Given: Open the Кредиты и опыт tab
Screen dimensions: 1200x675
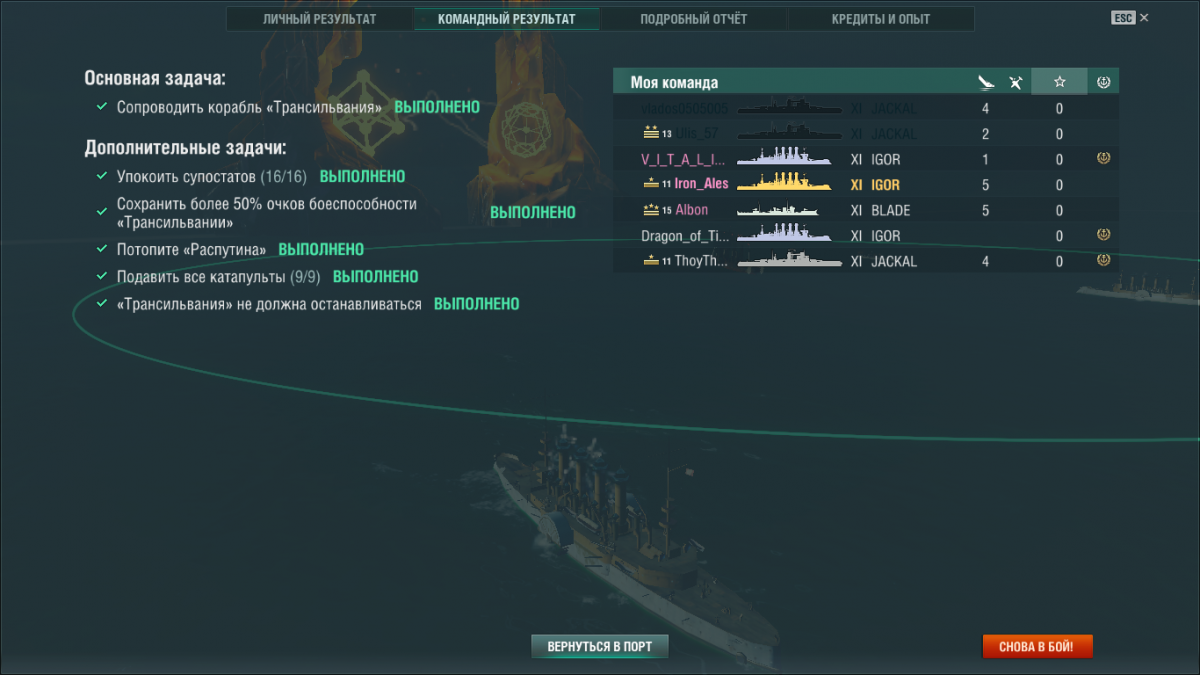Looking at the screenshot, I should click(881, 19).
